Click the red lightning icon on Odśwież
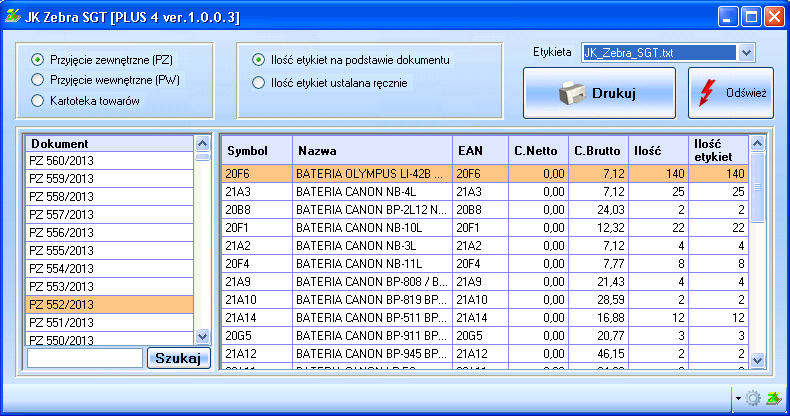The width and height of the screenshot is (790, 416). coord(708,93)
